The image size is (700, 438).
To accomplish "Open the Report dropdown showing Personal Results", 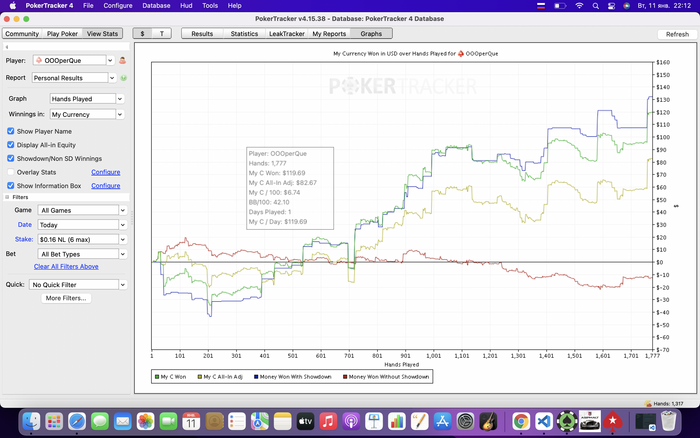I will [74, 78].
